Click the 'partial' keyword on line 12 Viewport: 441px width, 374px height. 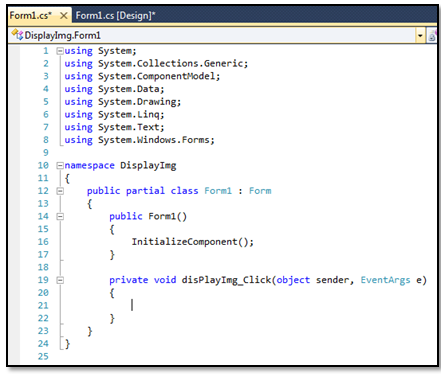point(145,191)
